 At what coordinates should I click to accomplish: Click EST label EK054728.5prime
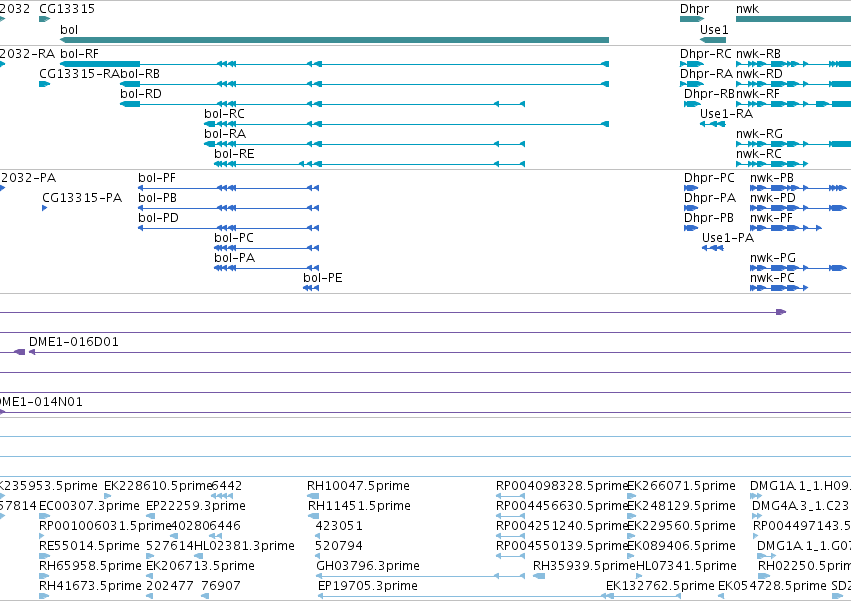772,586
